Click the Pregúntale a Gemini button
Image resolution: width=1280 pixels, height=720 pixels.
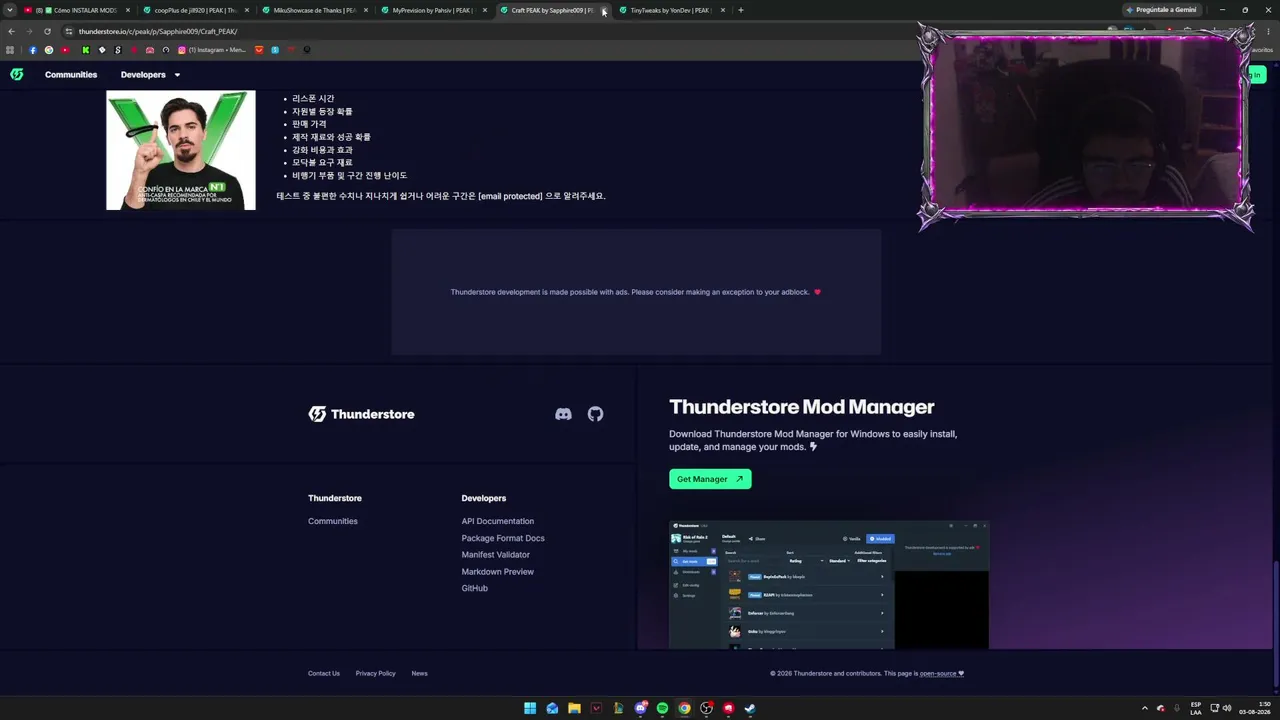point(1161,10)
